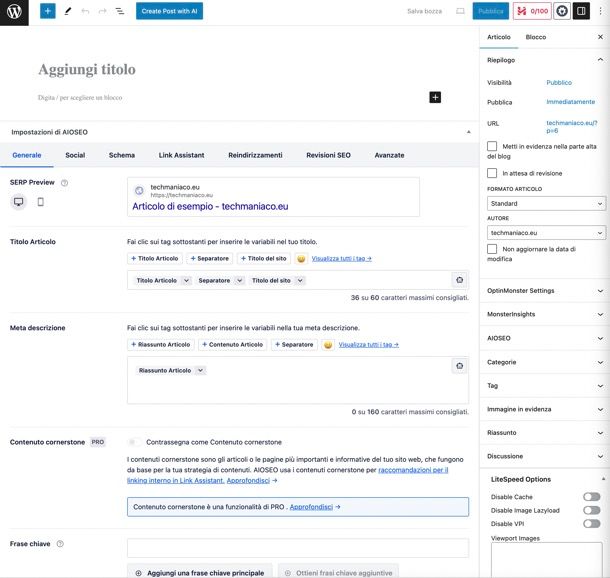Click the Pubblica button
This screenshot has width=610, height=578.
point(491,11)
